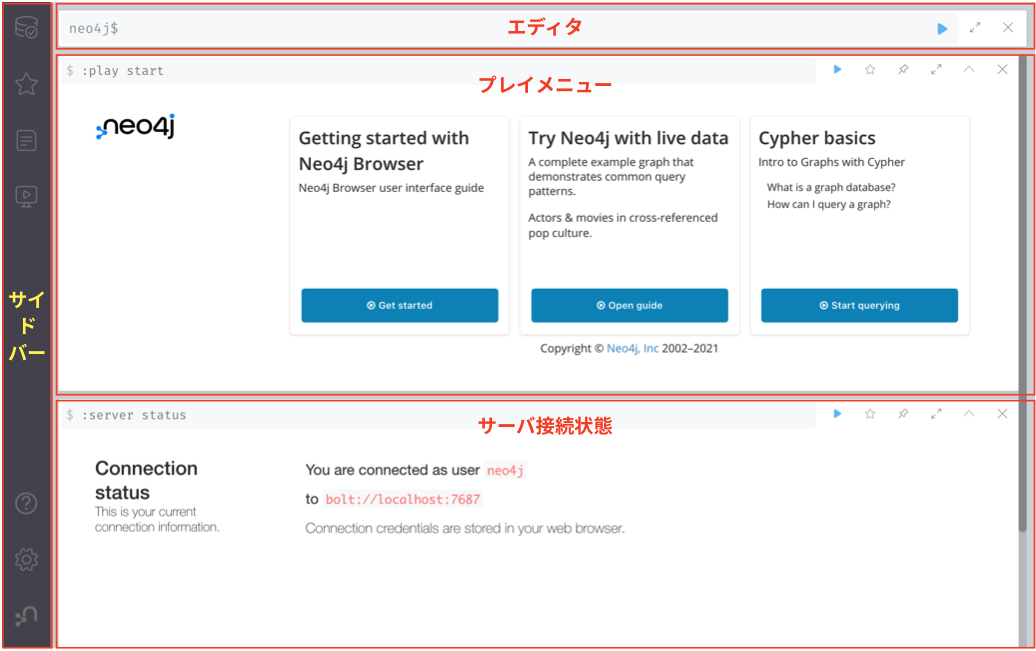1036x651 pixels.
Task: Open Browser settings gear icon
Action: click(x=26, y=560)
